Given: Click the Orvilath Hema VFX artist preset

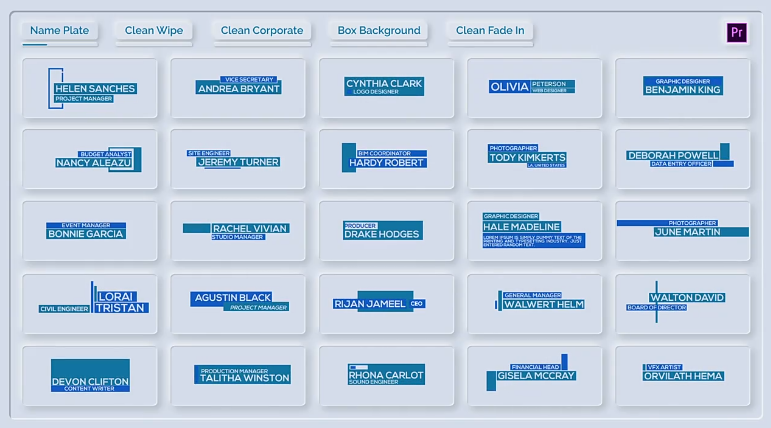Looking at the screenshot, I should pyautogui.click(x=682, y=375).
